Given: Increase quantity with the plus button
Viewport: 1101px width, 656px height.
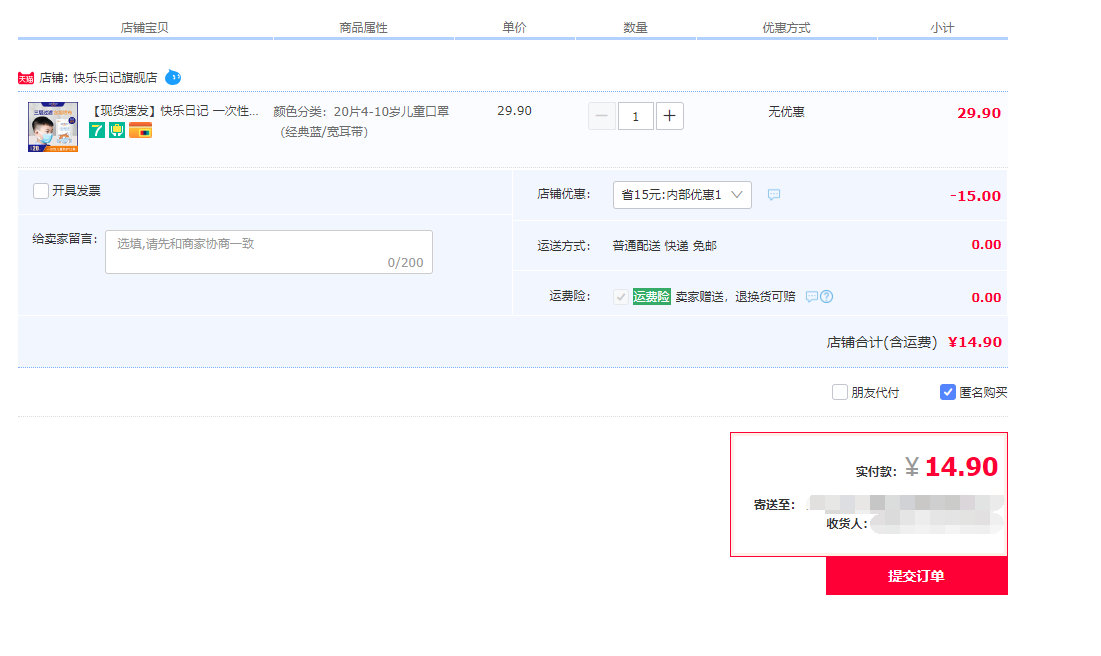Looking at the screenshot, I should point(670,116).
